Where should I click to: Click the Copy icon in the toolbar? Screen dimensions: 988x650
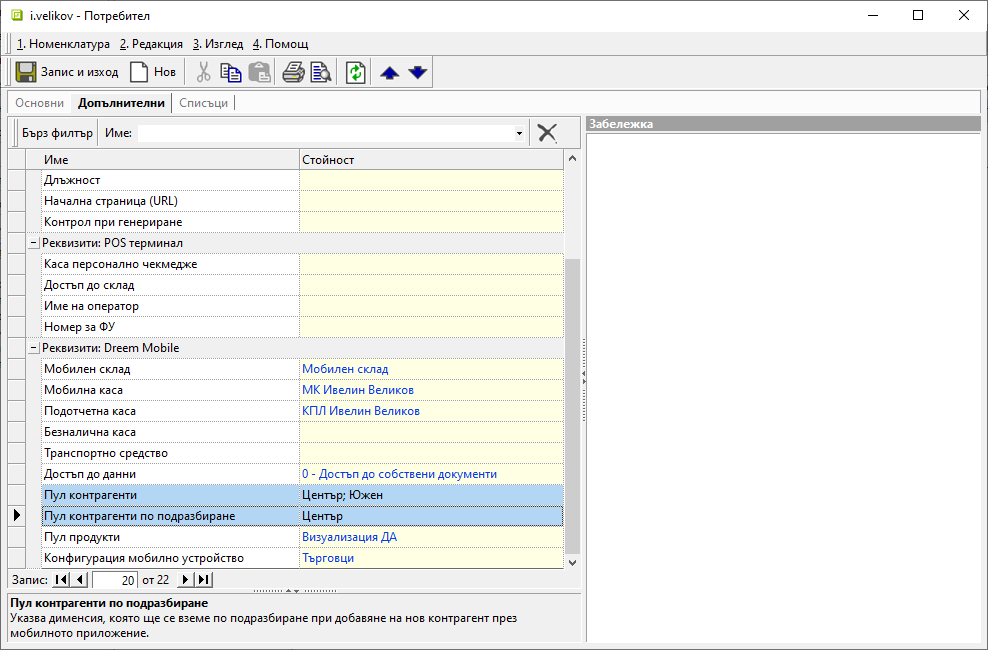[231, 72]
